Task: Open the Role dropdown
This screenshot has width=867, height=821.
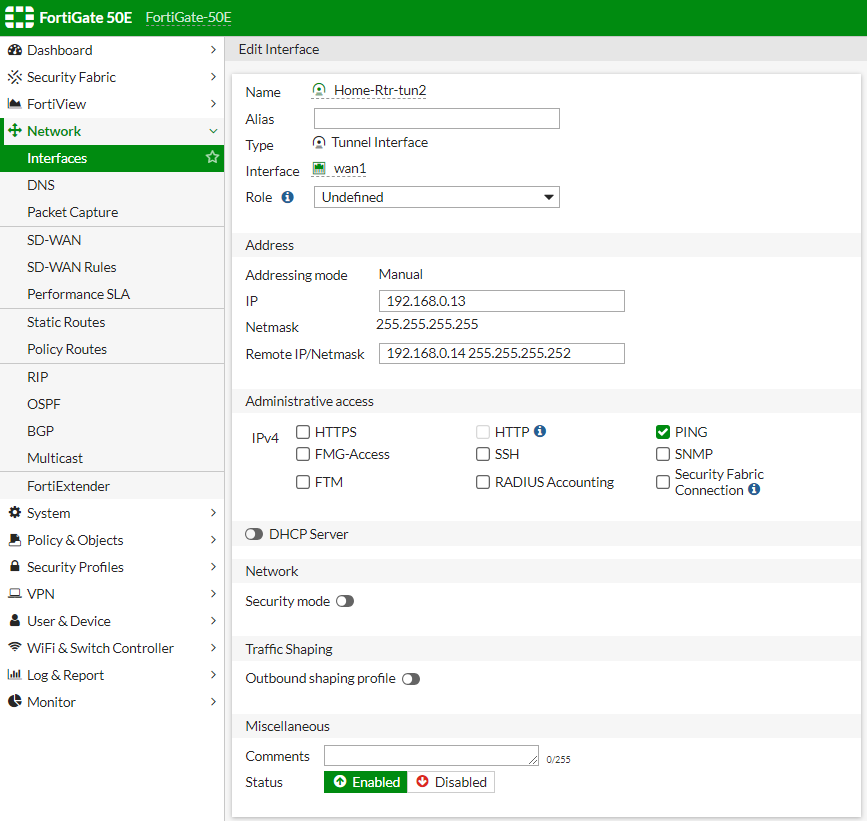Action: (436, 198)
